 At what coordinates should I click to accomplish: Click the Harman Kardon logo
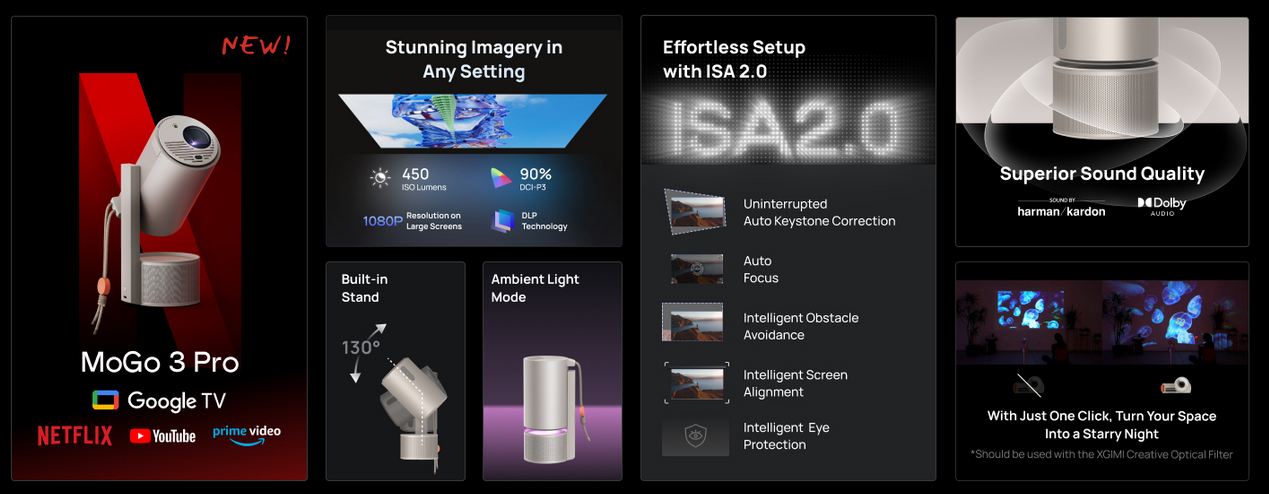point(1061,208)
